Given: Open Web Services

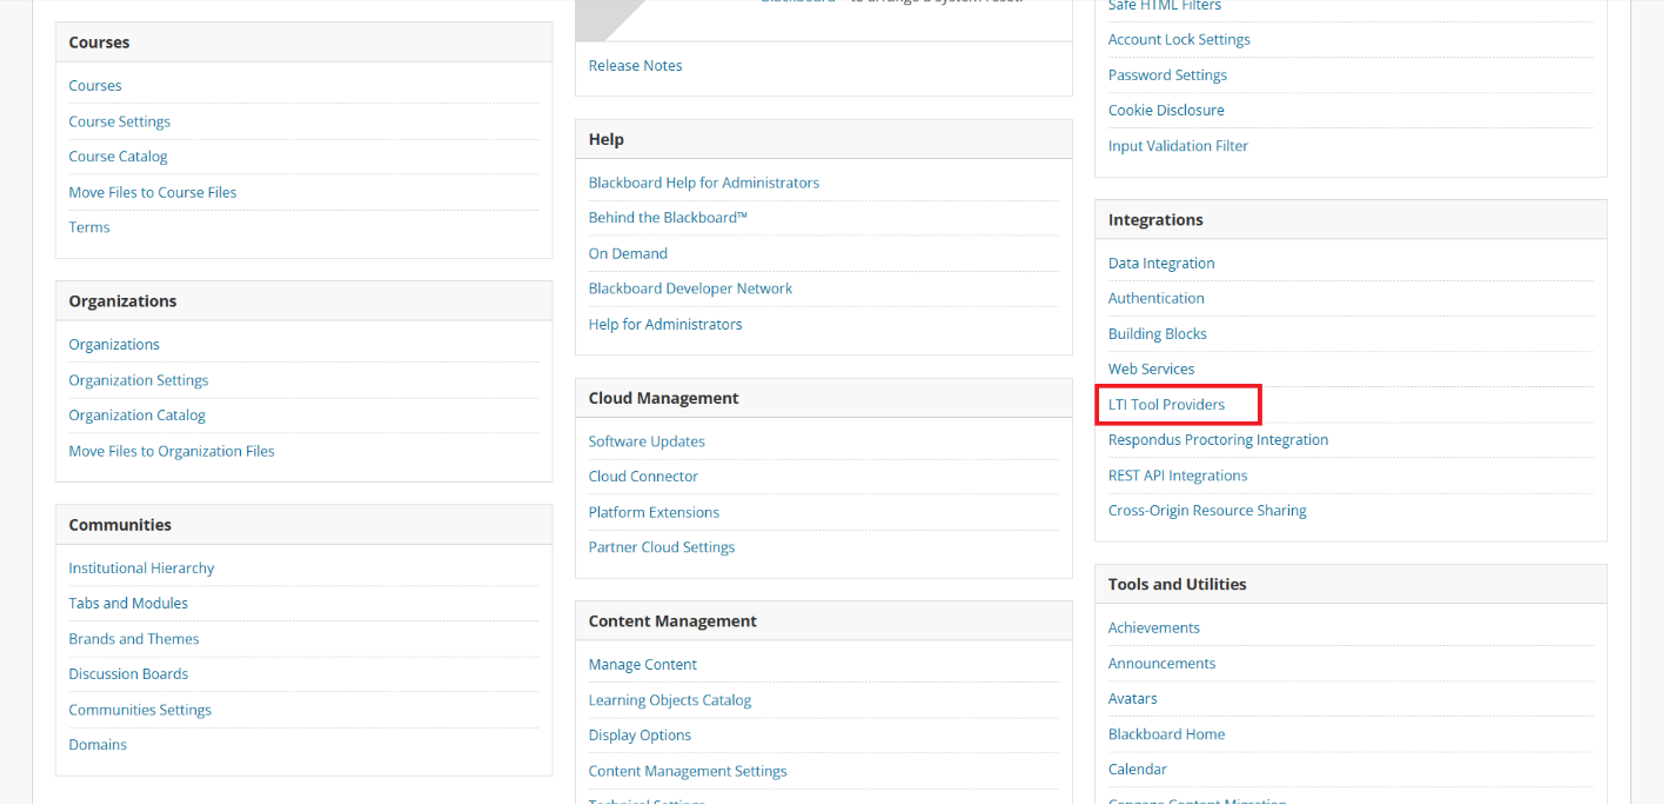Looking at the screenshot, I should (1151, 369).
